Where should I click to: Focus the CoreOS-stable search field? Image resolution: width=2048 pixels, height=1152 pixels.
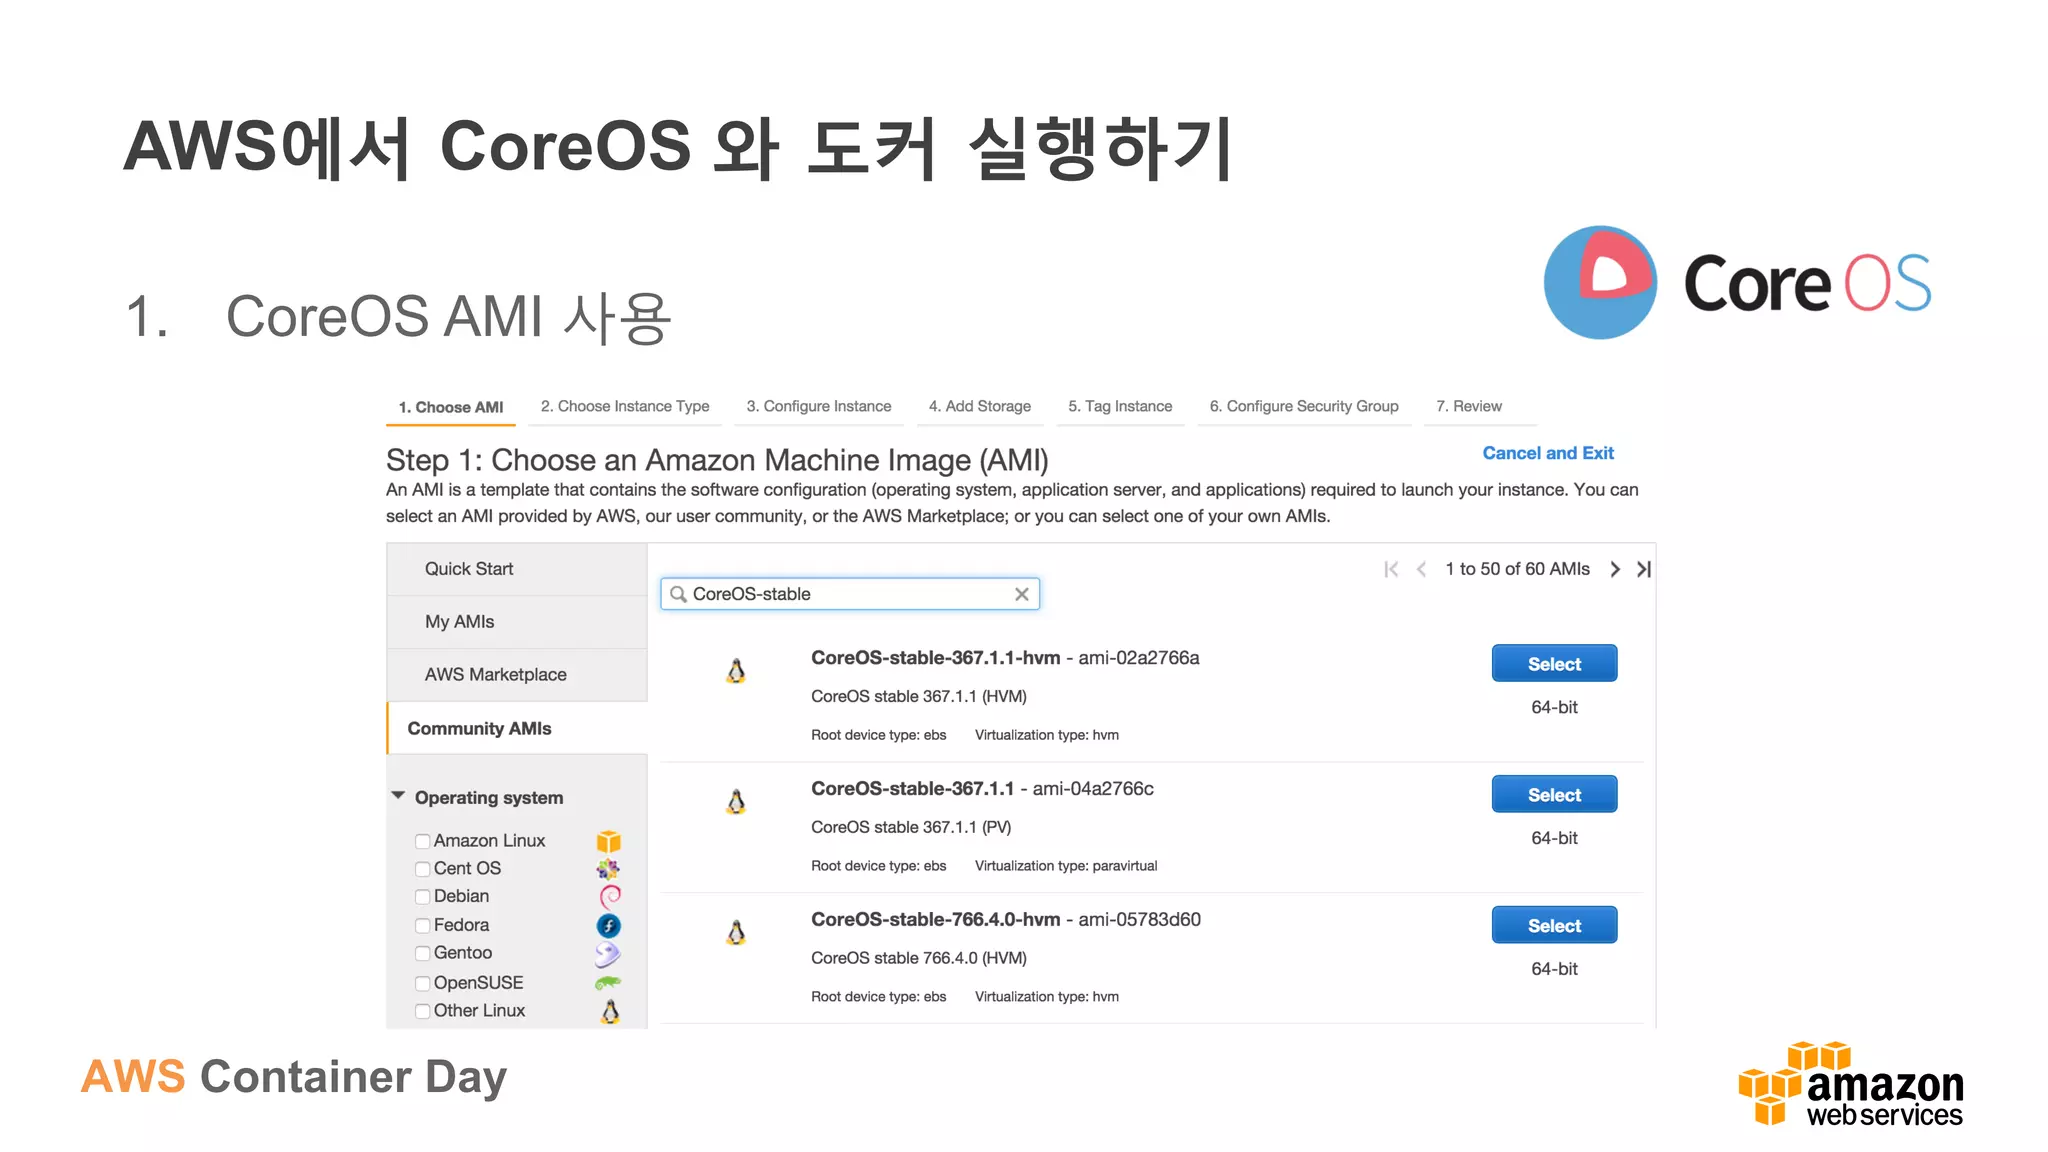(850, 594)
